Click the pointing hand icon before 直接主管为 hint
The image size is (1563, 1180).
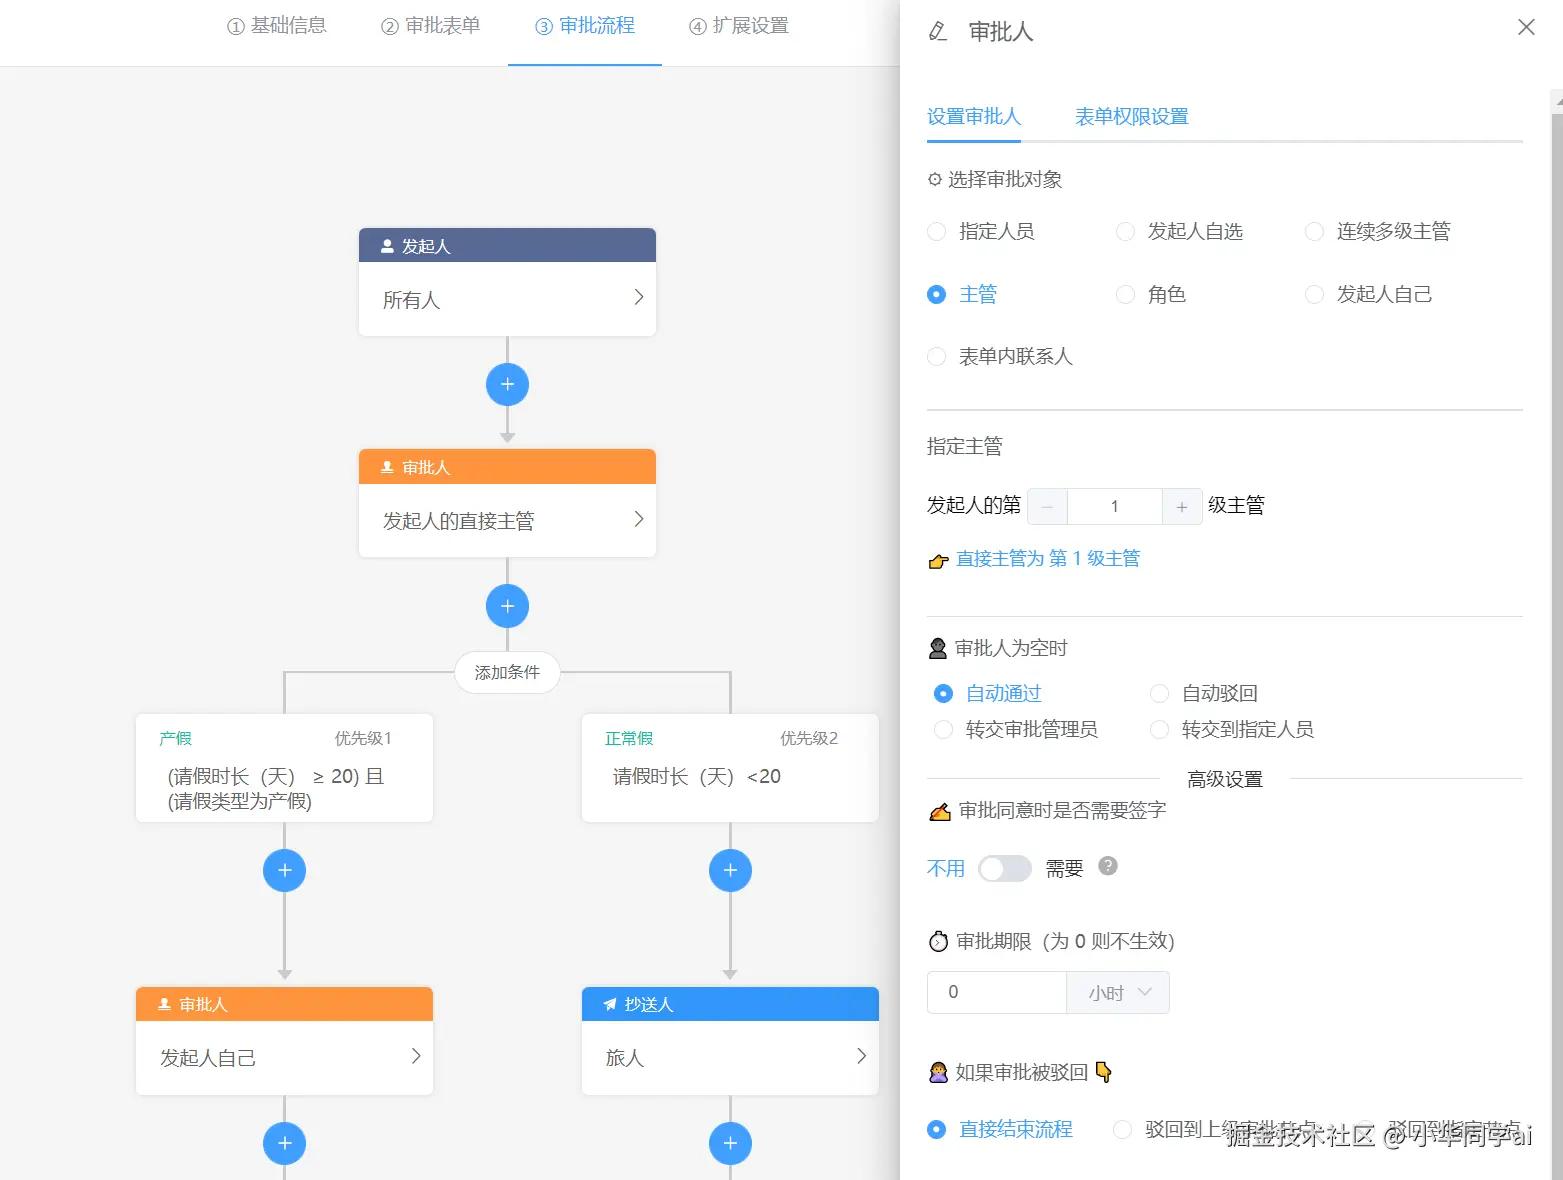938,561
